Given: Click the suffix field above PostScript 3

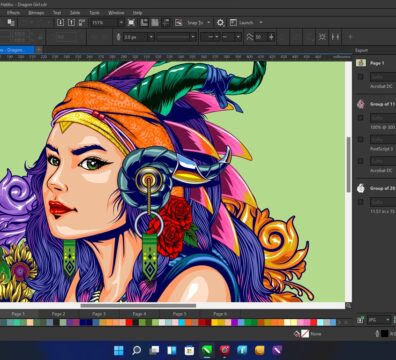Looking at the screenshot, I should (383, 139).
